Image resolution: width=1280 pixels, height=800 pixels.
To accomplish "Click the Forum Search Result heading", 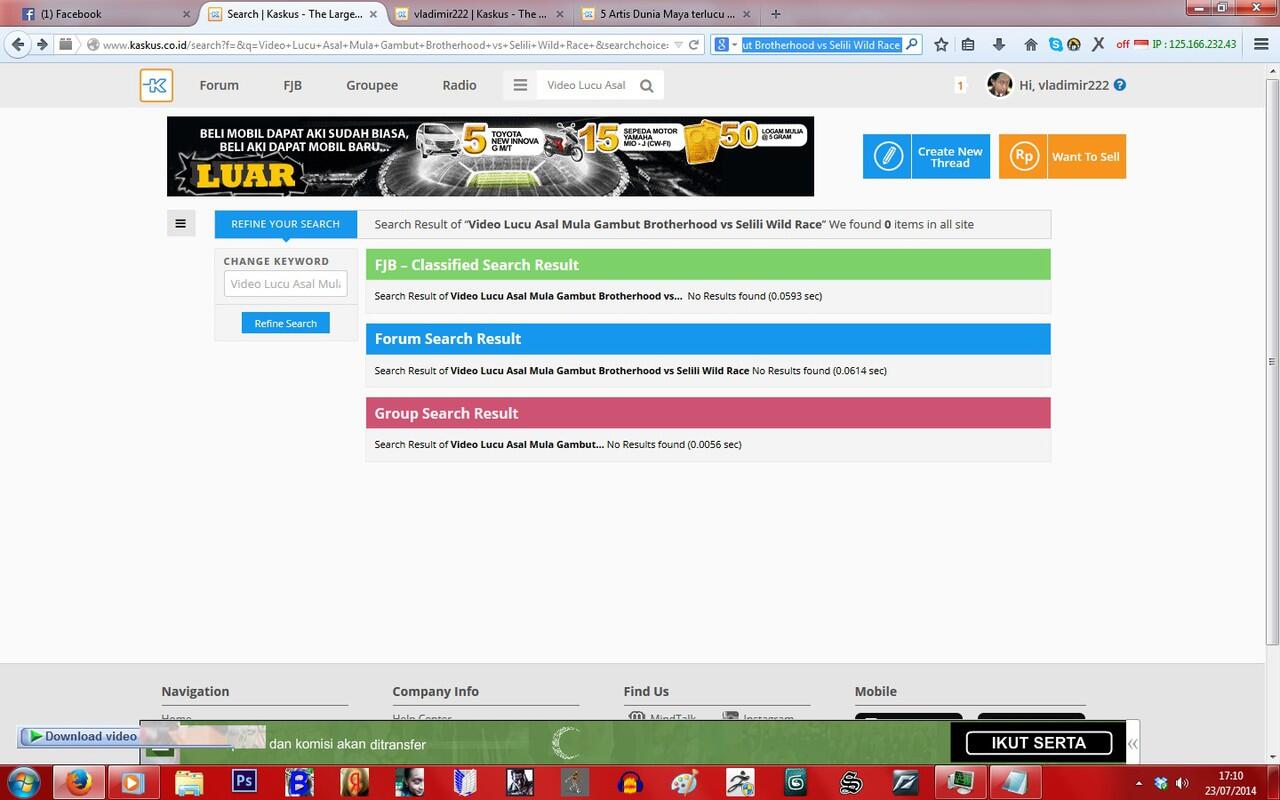I will pyautogui.click(x=448, y=339).
